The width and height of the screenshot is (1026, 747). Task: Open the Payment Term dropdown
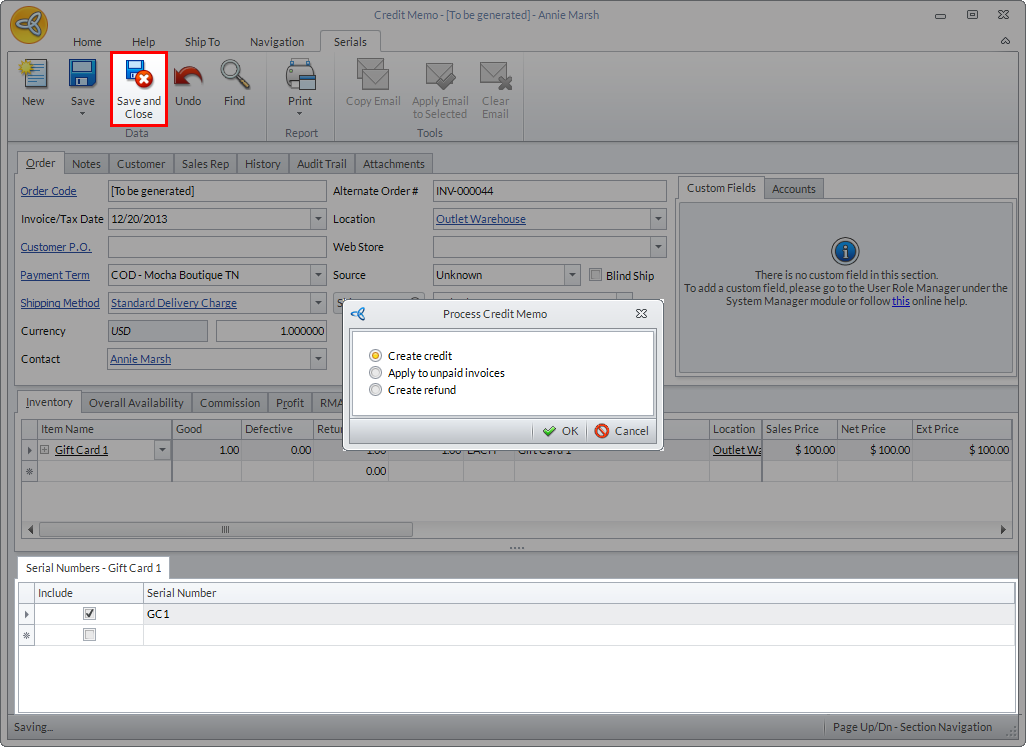(x=318, y=275)
